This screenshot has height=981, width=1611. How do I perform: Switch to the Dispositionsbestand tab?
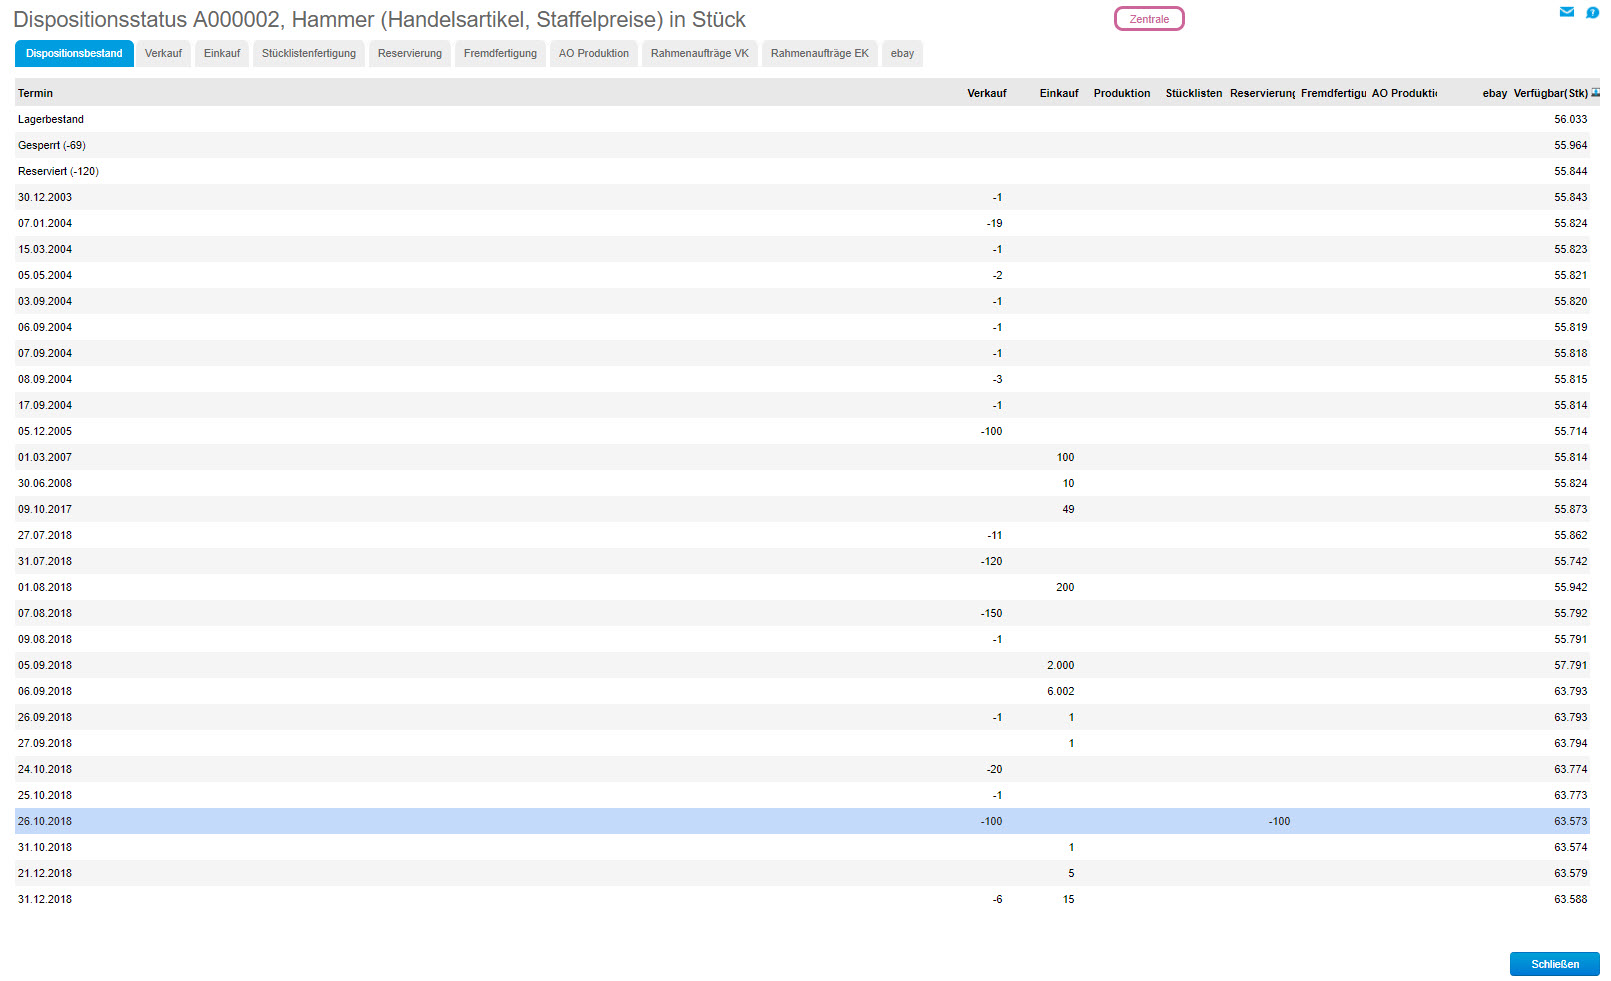point(74,54)
